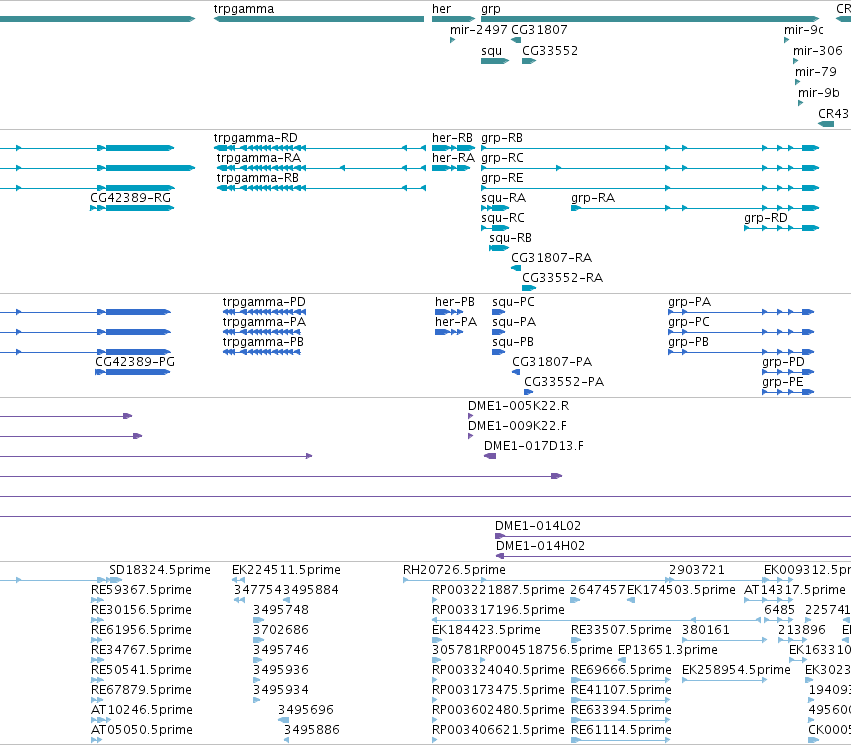Click the RE61114.5prime EST label
Screen dimensions: 851x745
click(621, 730)
